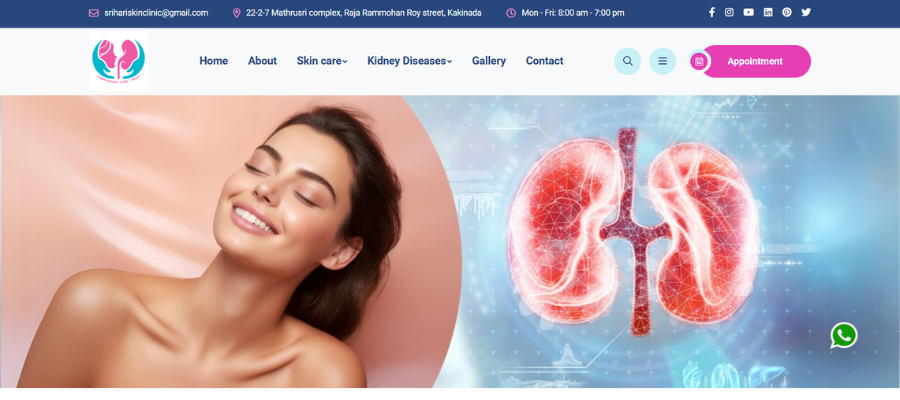Expand the Kidney Diseases dropdown menu

[409, 61]
